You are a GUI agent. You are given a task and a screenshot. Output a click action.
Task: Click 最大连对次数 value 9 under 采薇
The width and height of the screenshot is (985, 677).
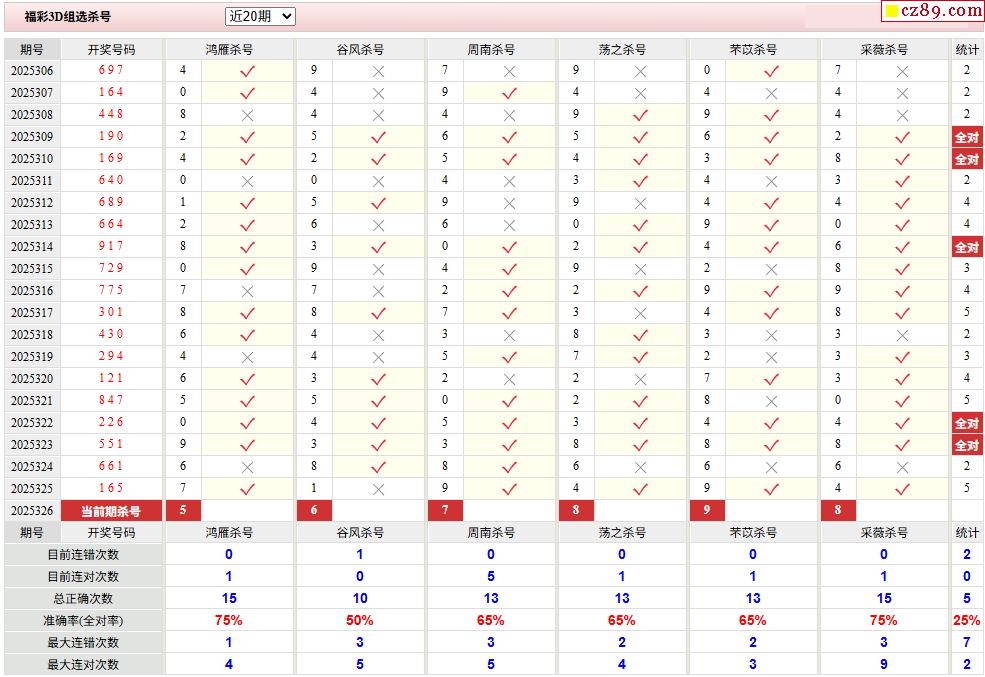tap(884, 664)
